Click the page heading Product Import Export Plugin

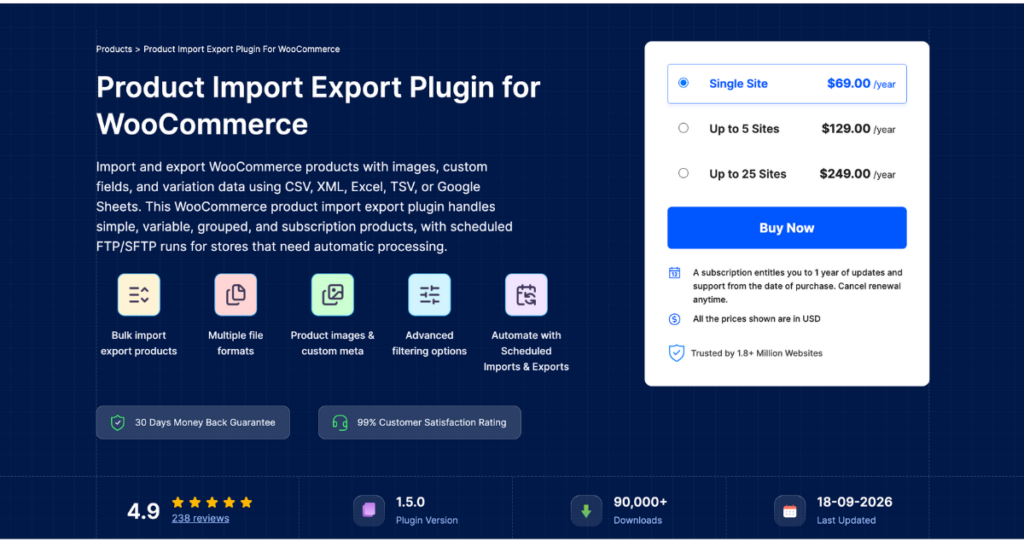pyautogui.click(x=318, y=105)
